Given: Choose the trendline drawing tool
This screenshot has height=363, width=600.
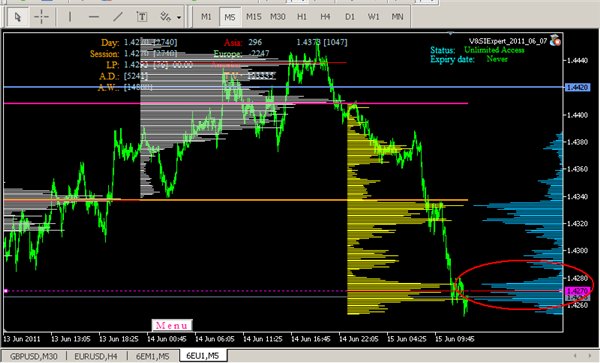Looking at the screenshot, I should [x=118, y=17].
